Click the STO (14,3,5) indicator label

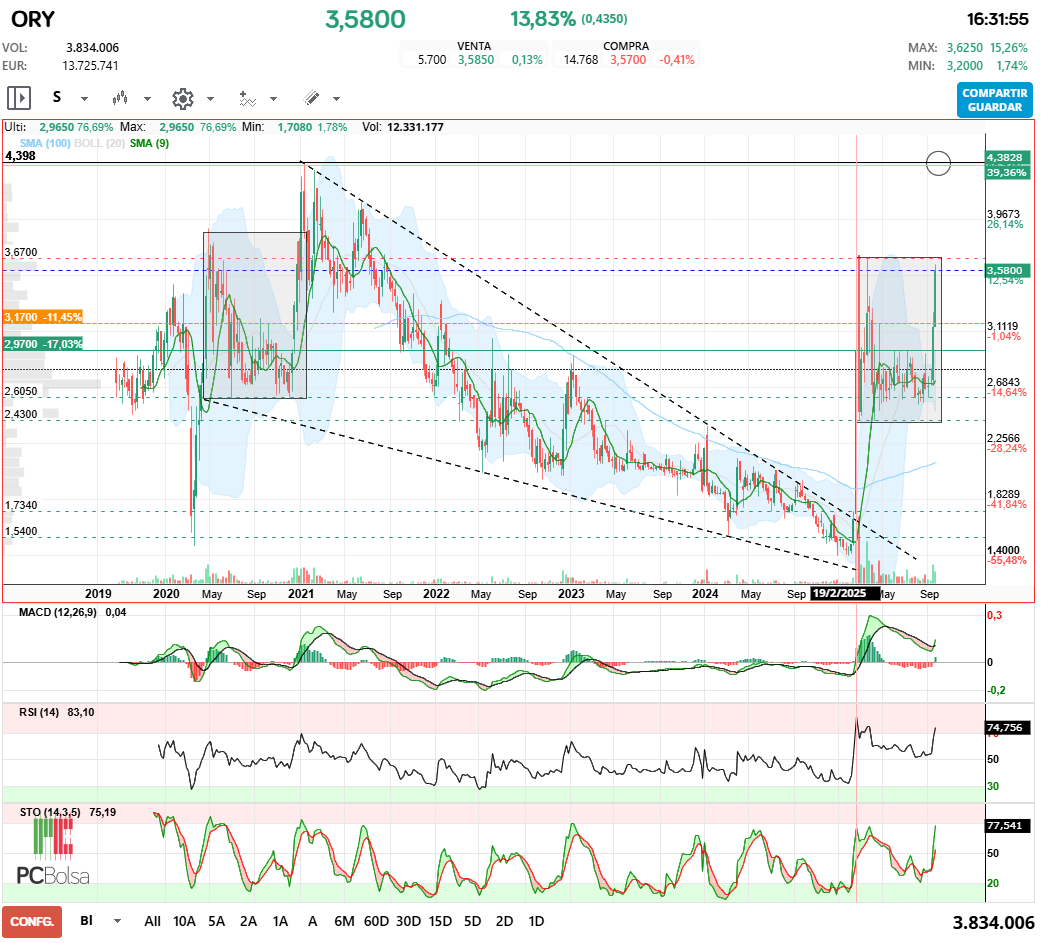(x=50, y=812)
